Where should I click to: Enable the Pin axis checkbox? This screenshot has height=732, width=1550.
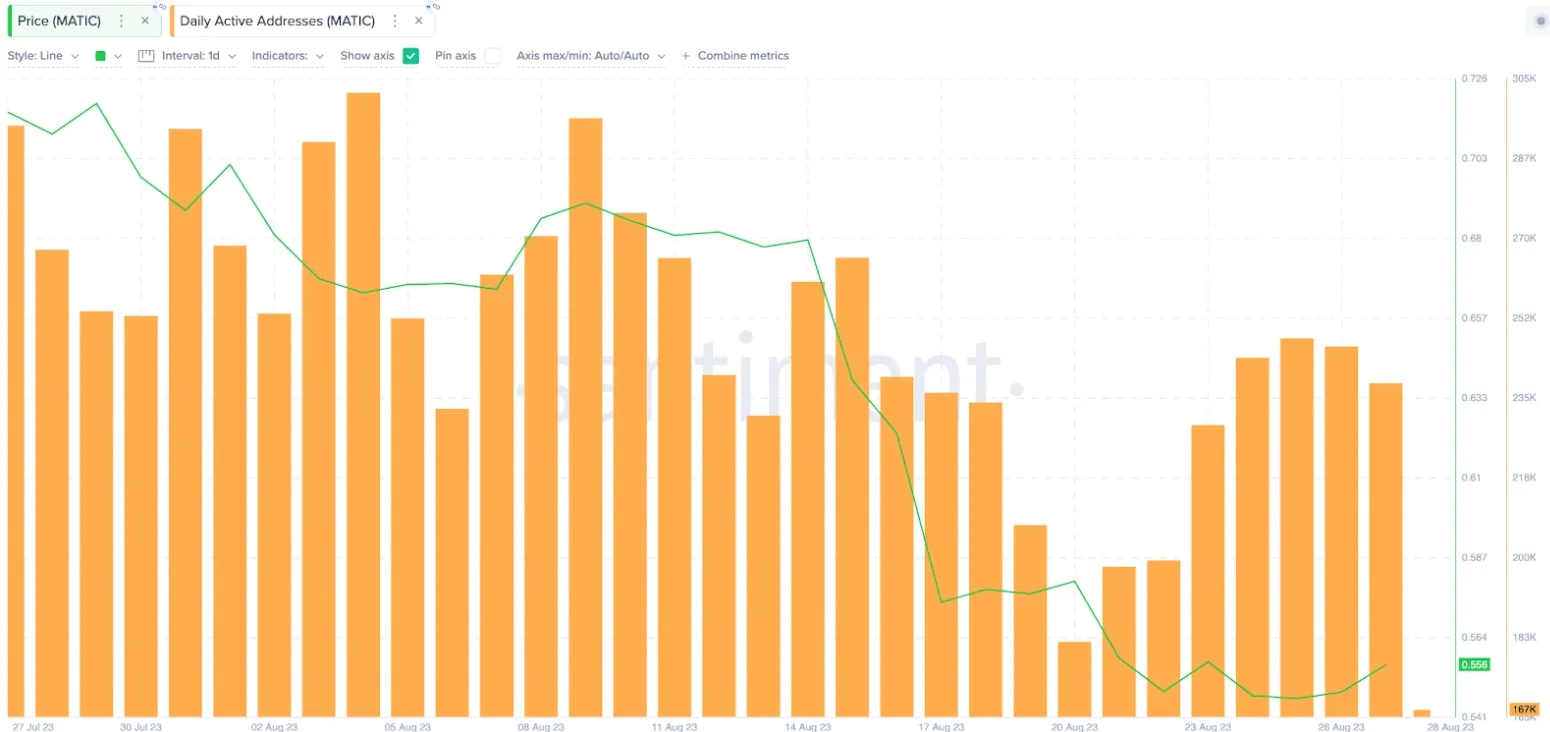click(x=492, y=56)
